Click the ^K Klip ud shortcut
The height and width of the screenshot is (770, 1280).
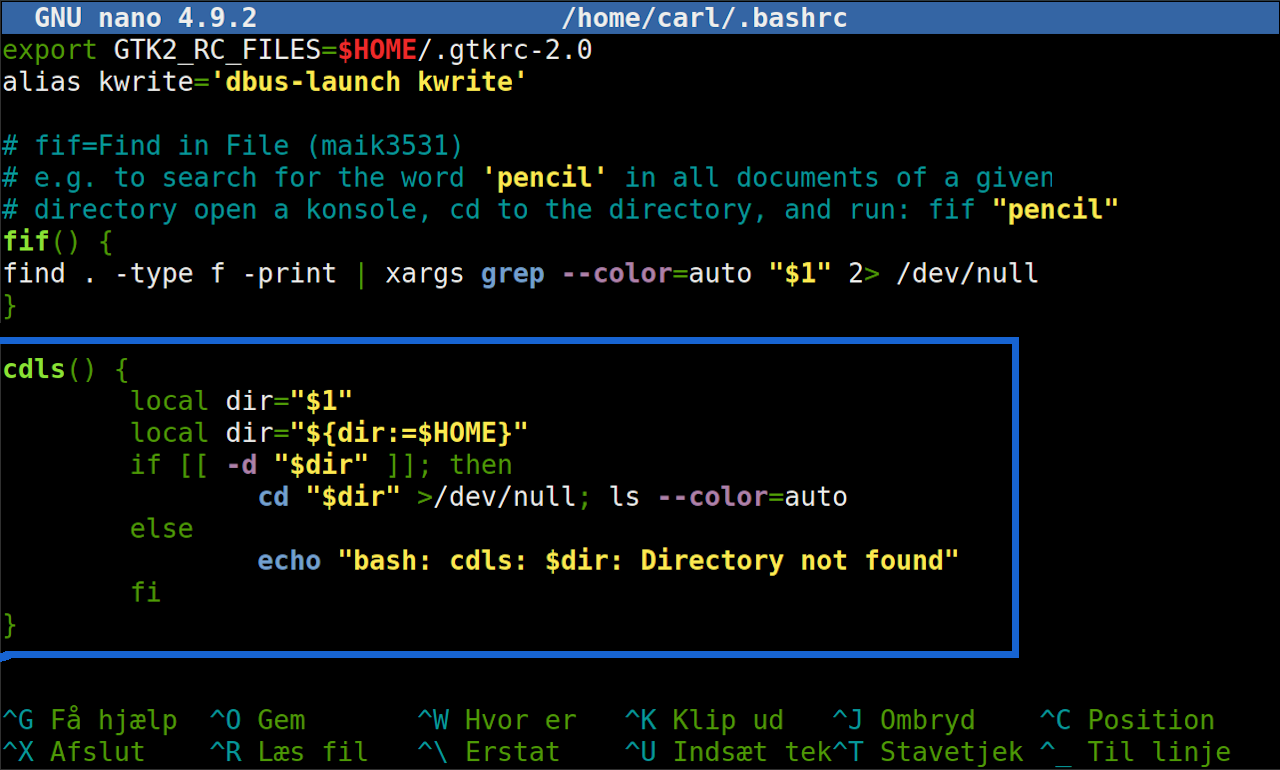point(704,720)
